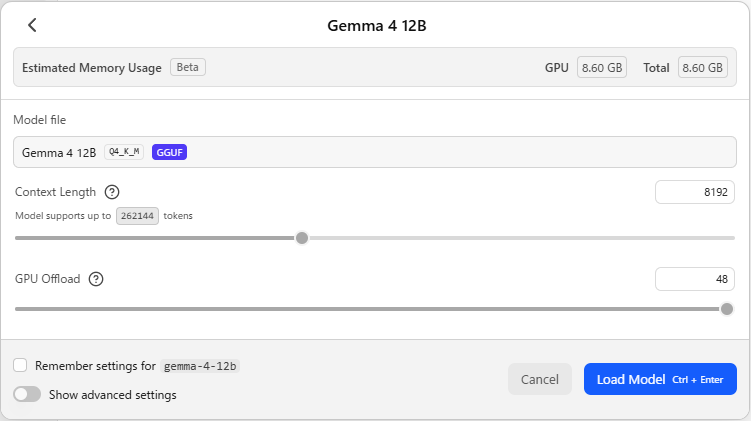Cancel the model loading dialog
Screen dimensions: 751x421
pos(540,379)
